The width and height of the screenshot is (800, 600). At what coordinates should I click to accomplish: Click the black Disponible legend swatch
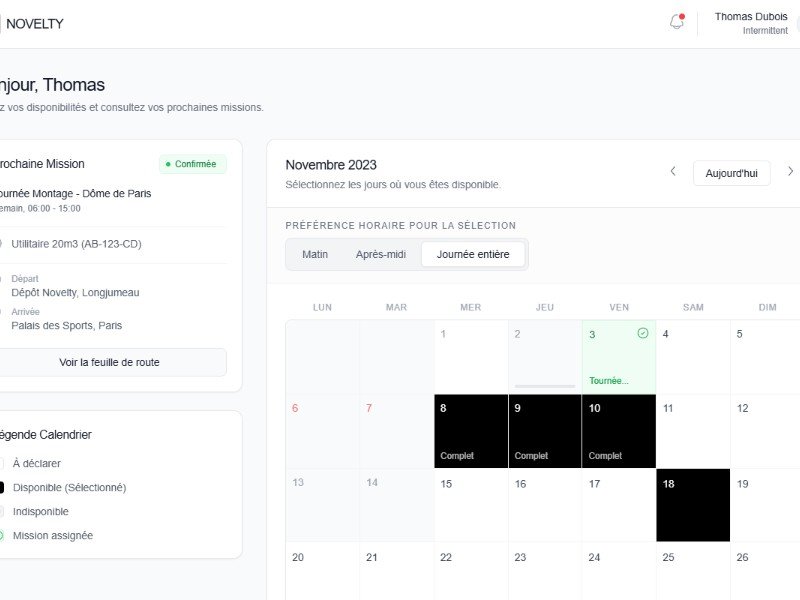(x=1, y=487)
